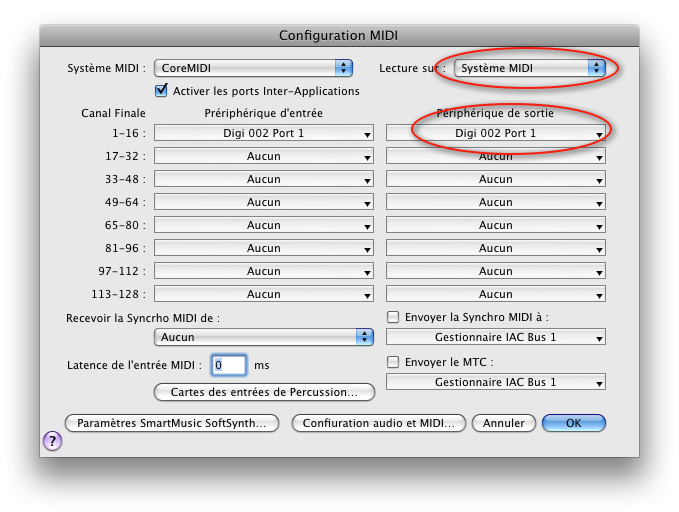Enable Envoyer le MTC checkbox
This screenshot has height=512, width=679.
[393, 362]
